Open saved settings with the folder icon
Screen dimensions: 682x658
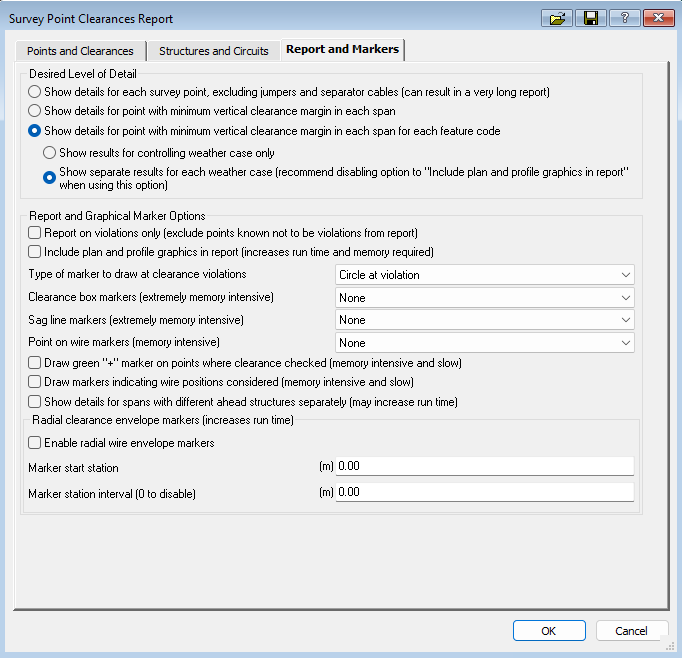click(557, 18)
